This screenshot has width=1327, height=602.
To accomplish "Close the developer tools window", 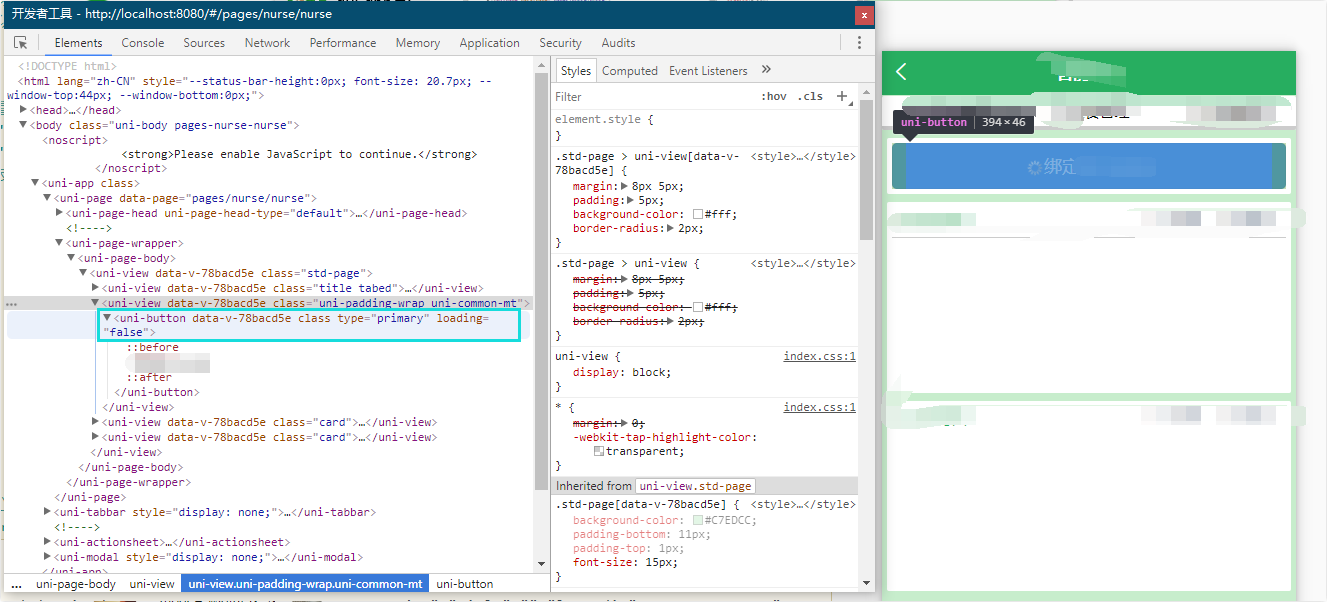I will pos(863,15).
